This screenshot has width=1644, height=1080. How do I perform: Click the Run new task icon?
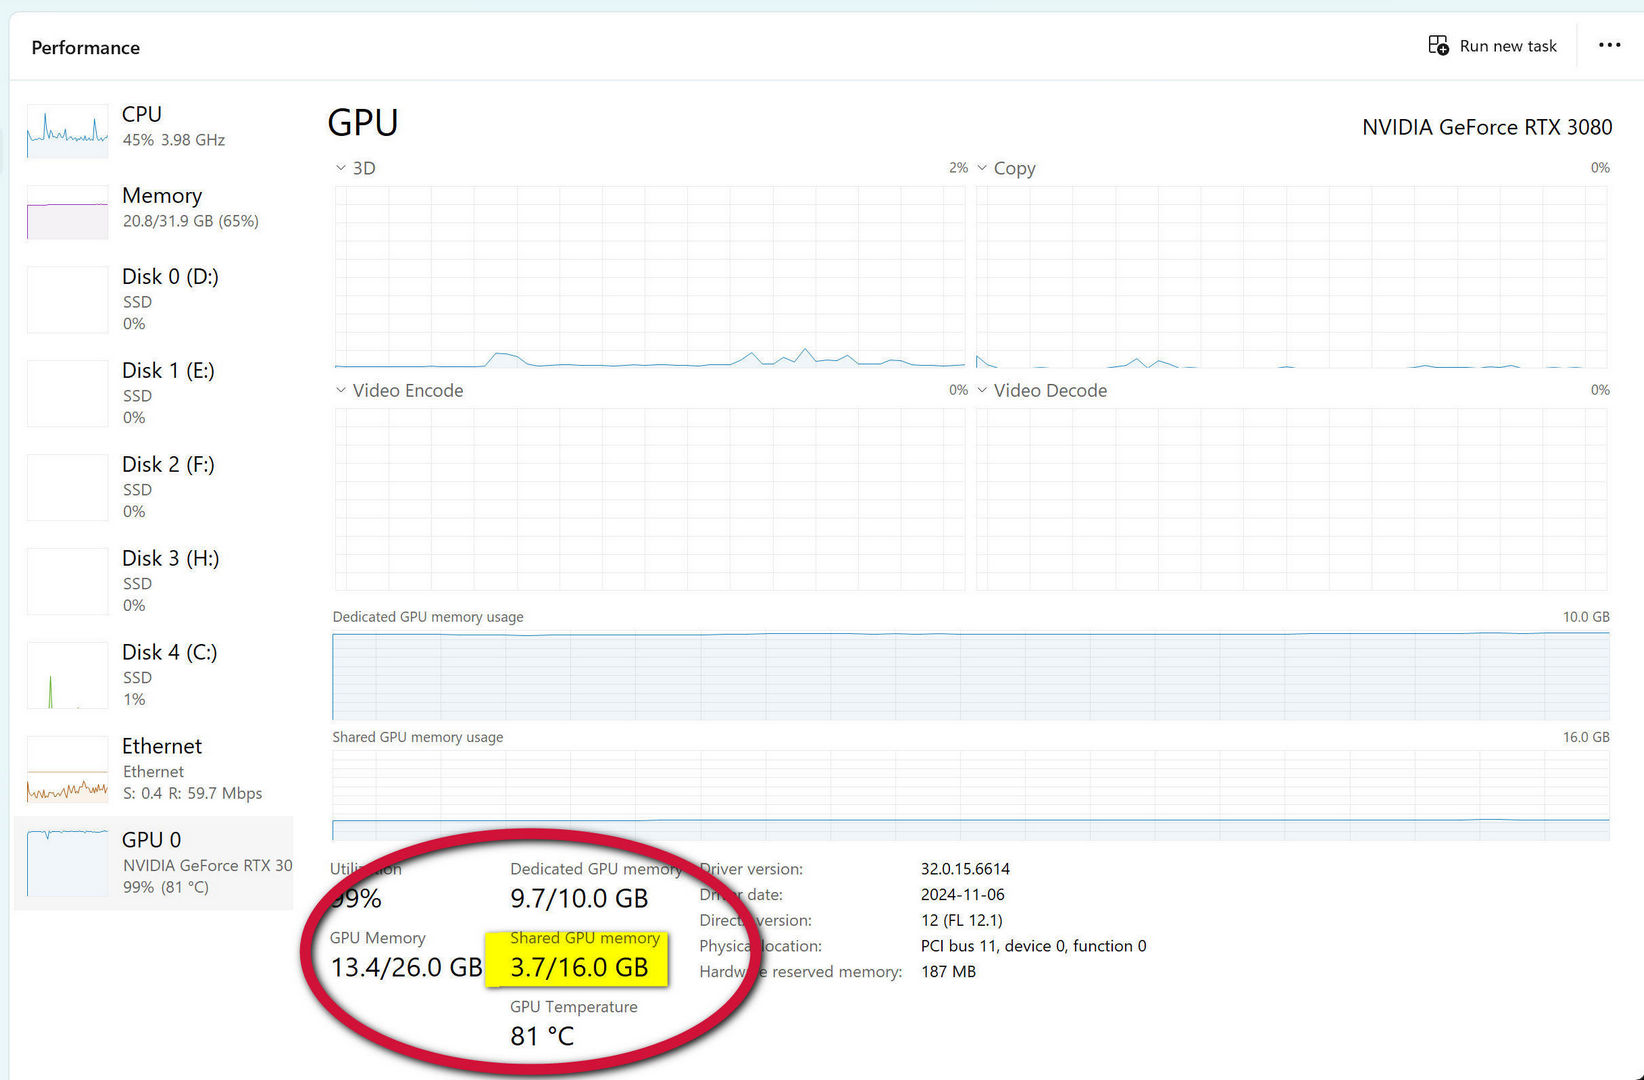tap(1438, 45)
